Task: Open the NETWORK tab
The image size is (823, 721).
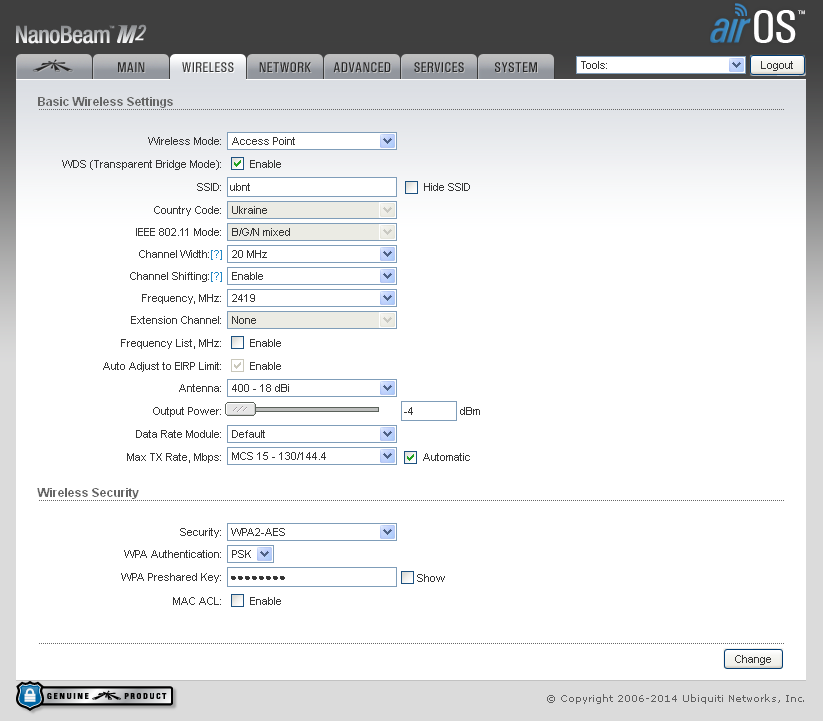Action: point(284,67)
